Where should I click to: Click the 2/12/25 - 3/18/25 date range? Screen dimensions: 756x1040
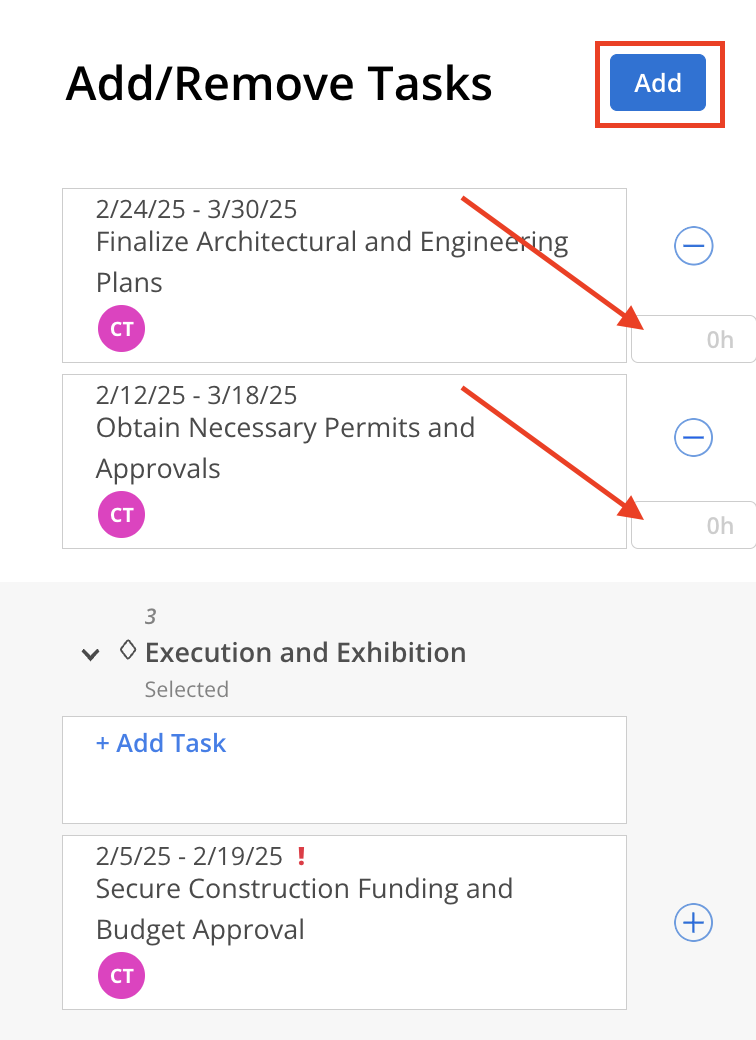click(x=196, y=395)
